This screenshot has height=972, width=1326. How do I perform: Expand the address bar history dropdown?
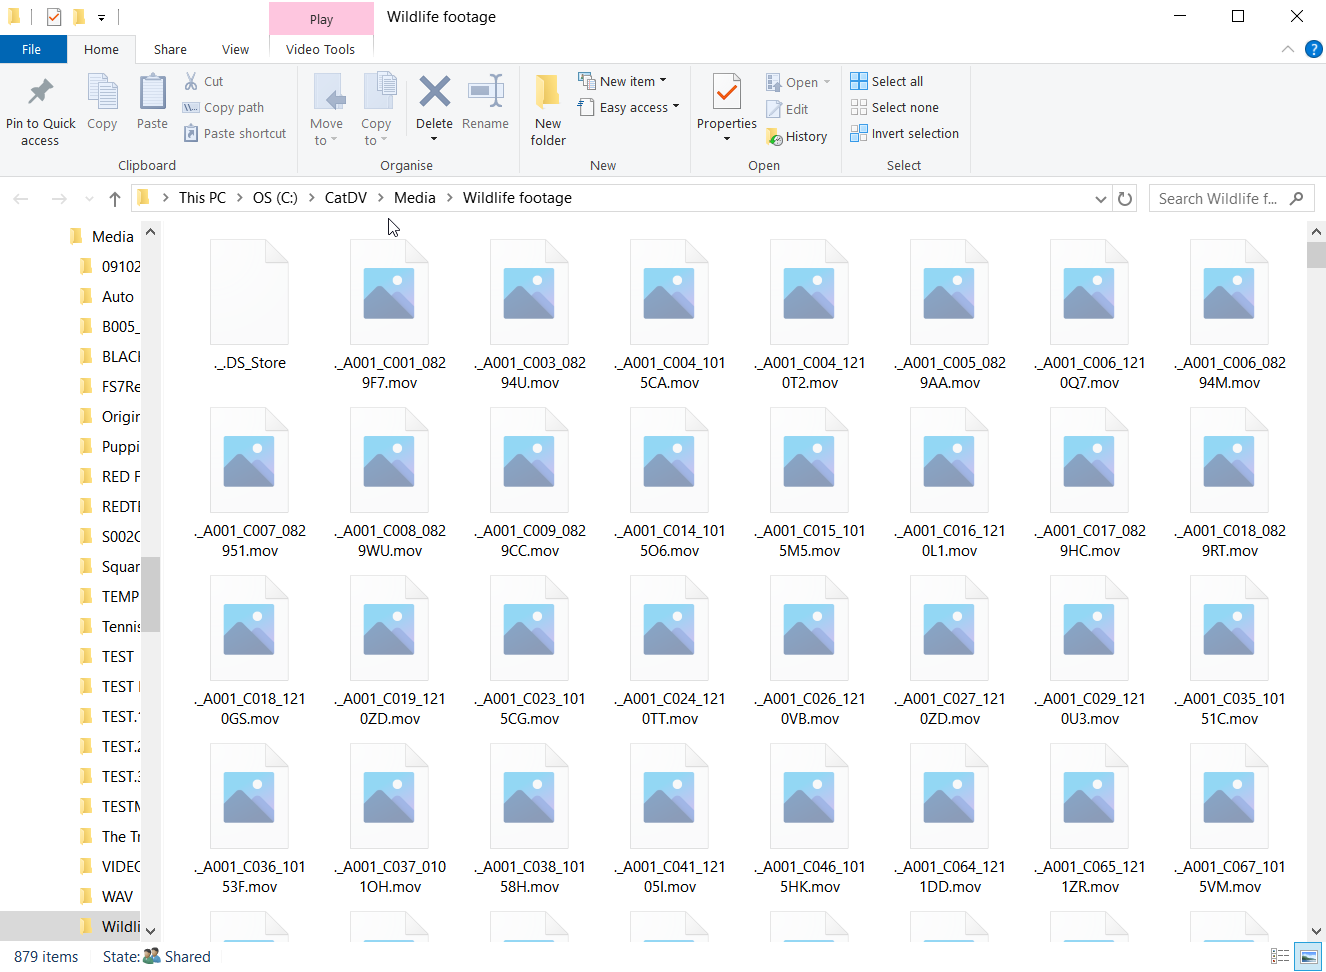coord(1101,198)
